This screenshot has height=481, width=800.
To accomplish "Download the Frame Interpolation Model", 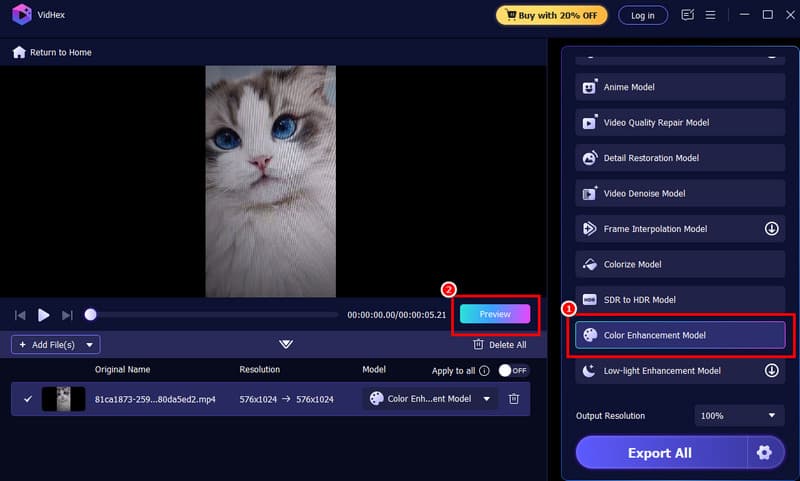I will (x=772, y=229).
